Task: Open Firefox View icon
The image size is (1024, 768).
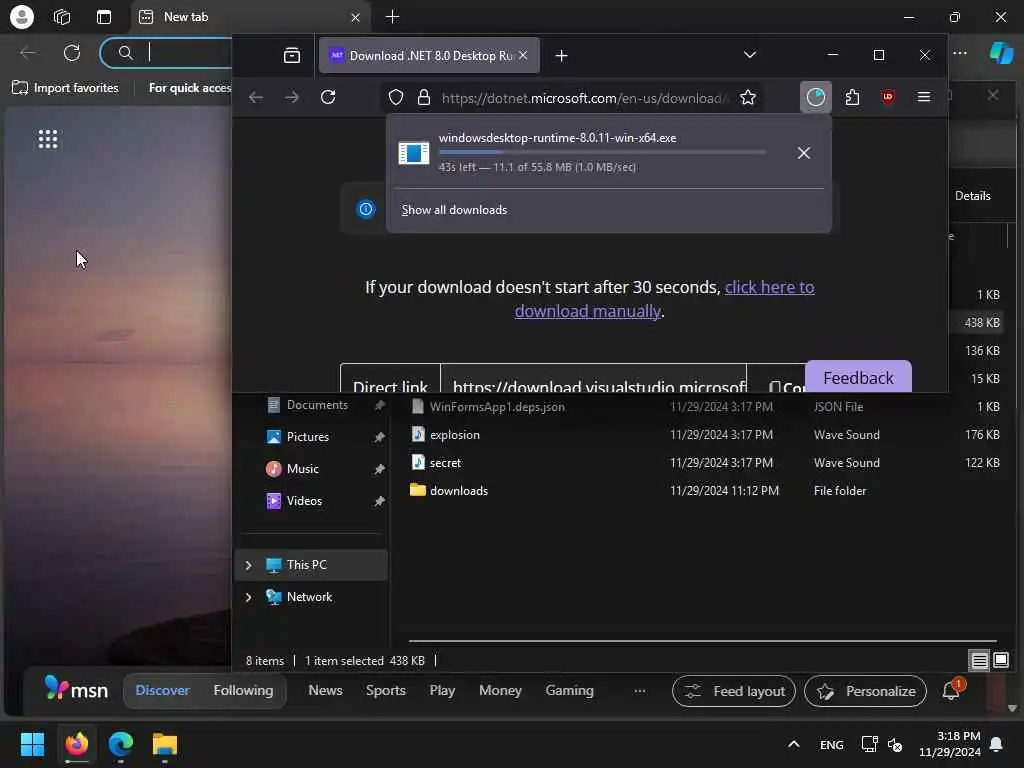Action: [x=292, y=56]
